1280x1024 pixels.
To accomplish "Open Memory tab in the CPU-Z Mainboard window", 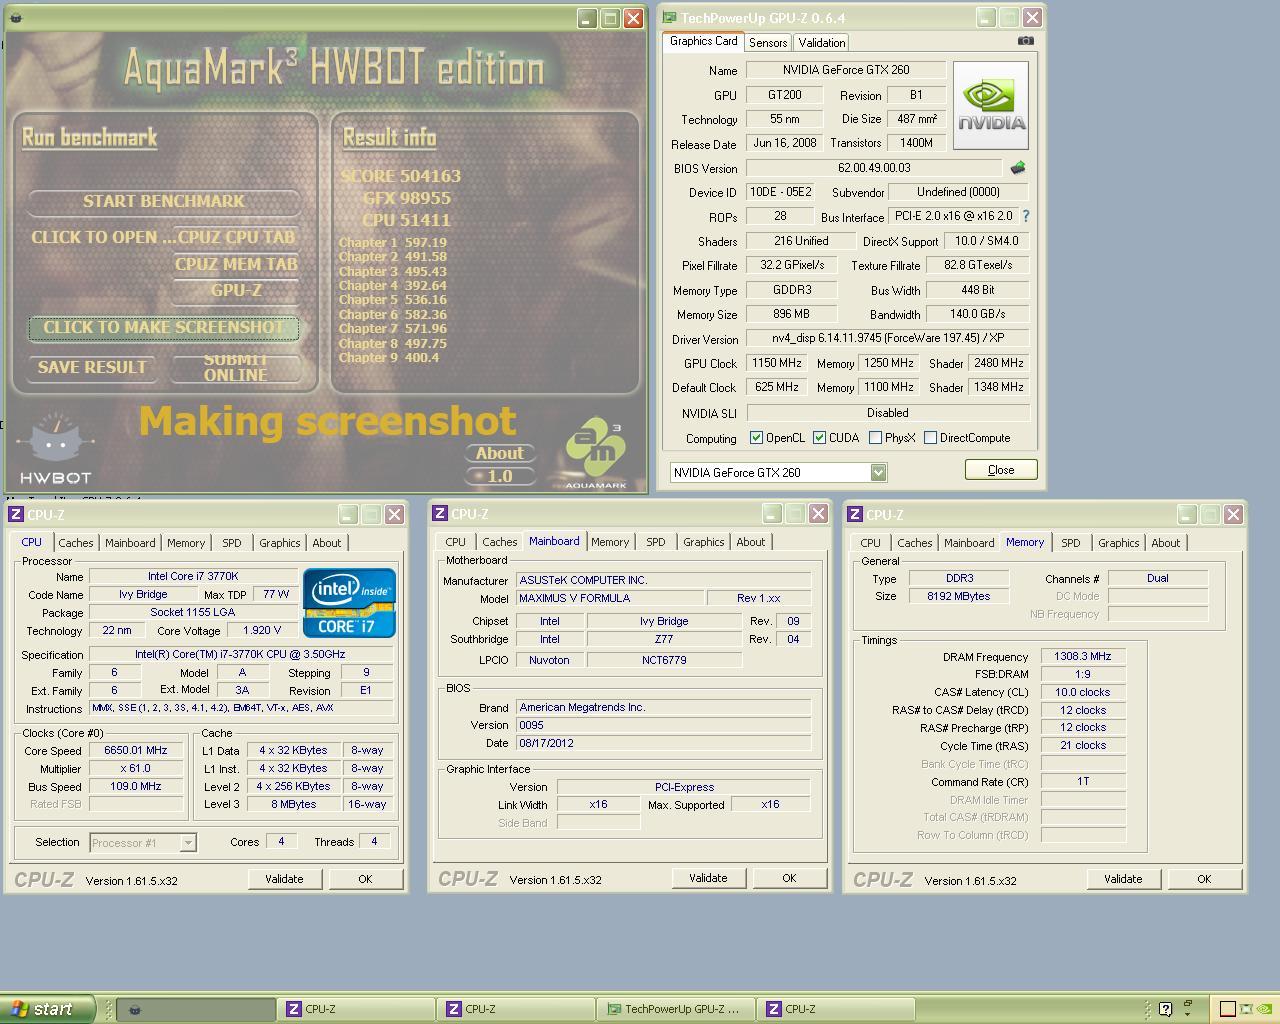I will click(610, 542).
